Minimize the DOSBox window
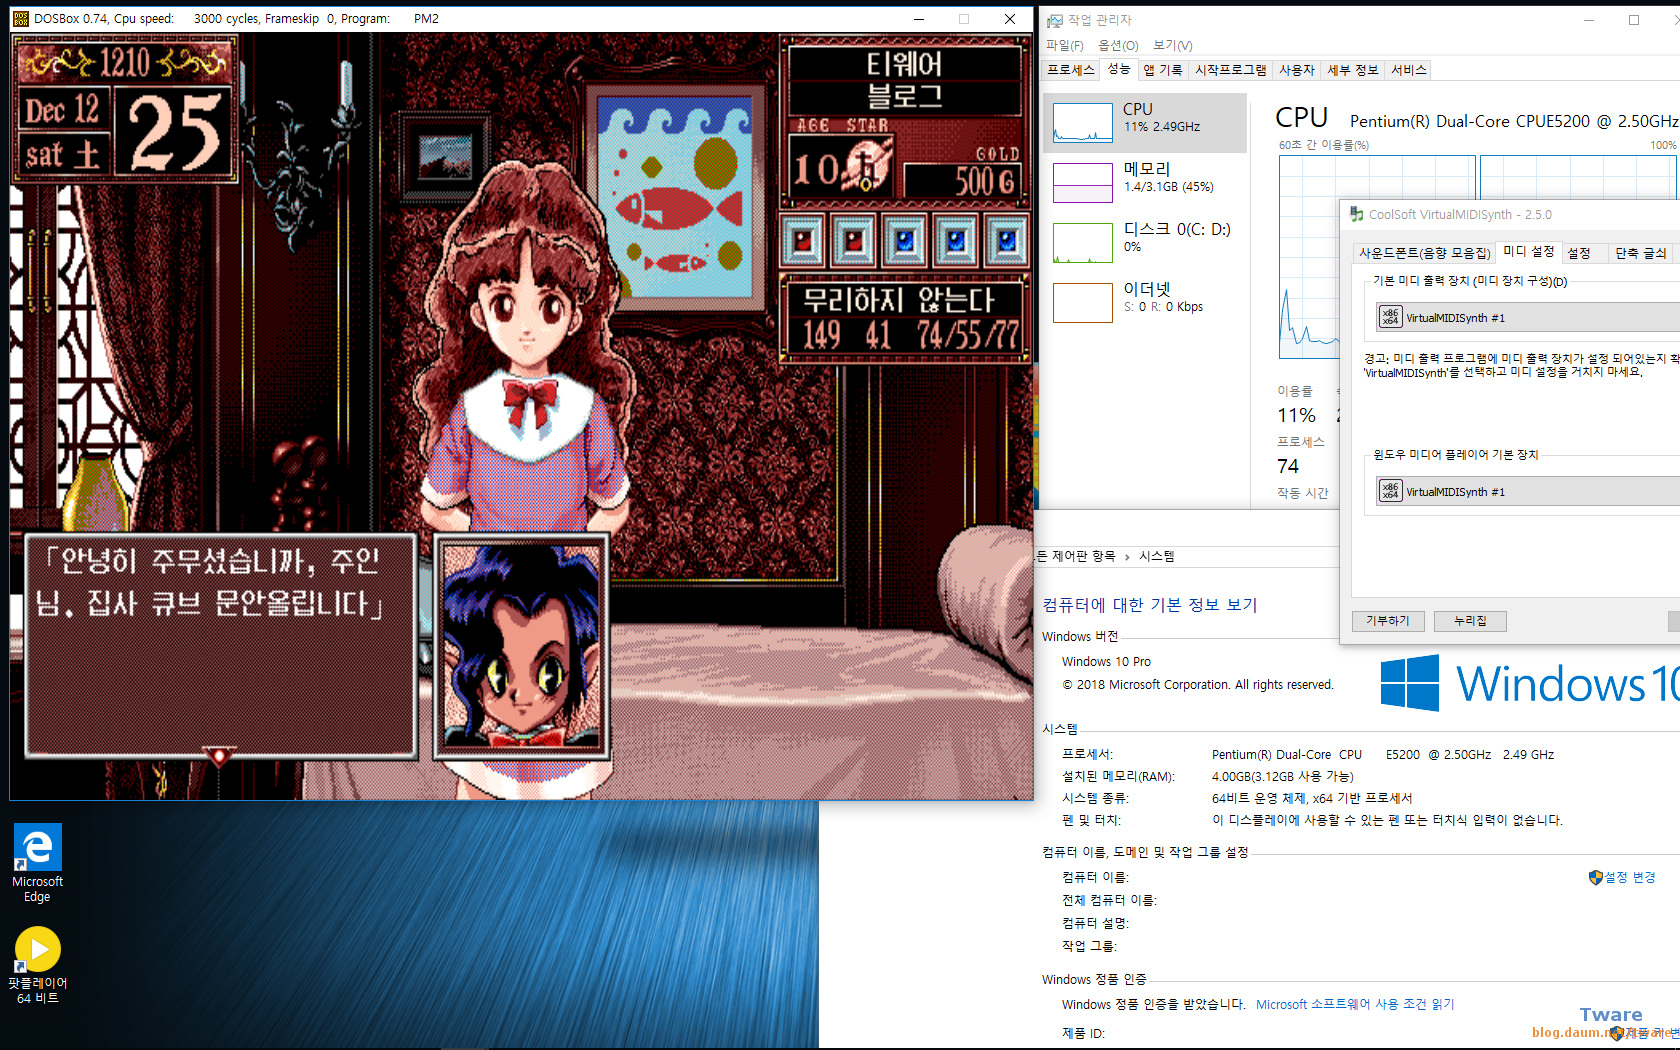1680x1050 pixels. 919,18
